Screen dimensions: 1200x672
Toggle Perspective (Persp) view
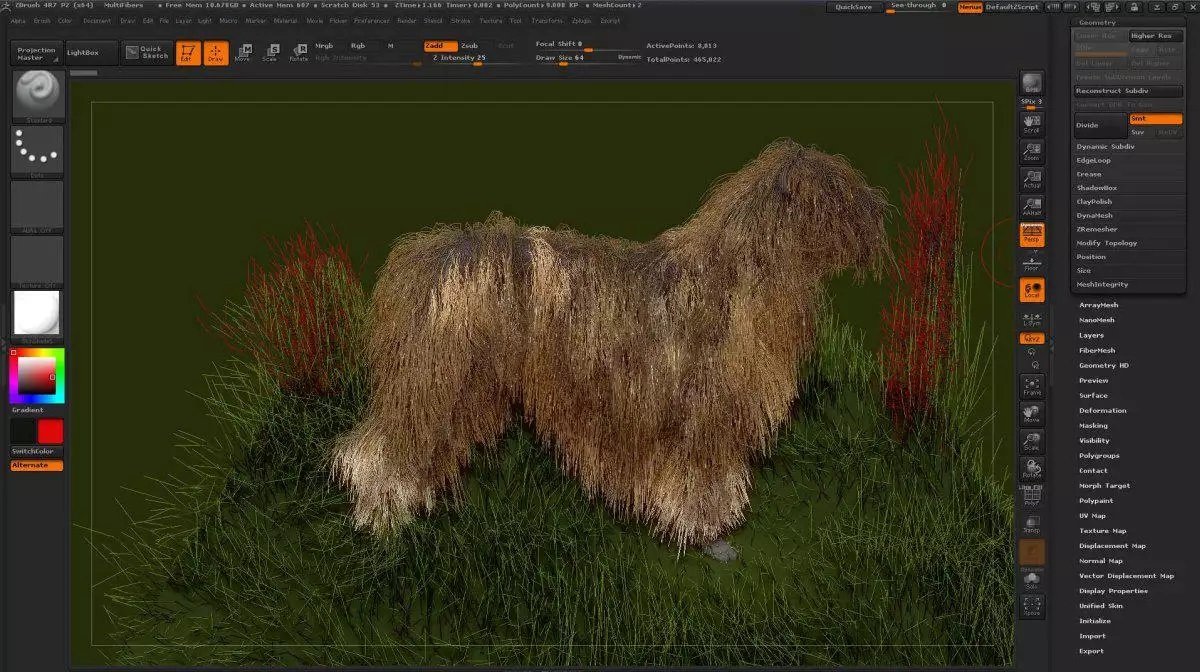click(1032, 235)
